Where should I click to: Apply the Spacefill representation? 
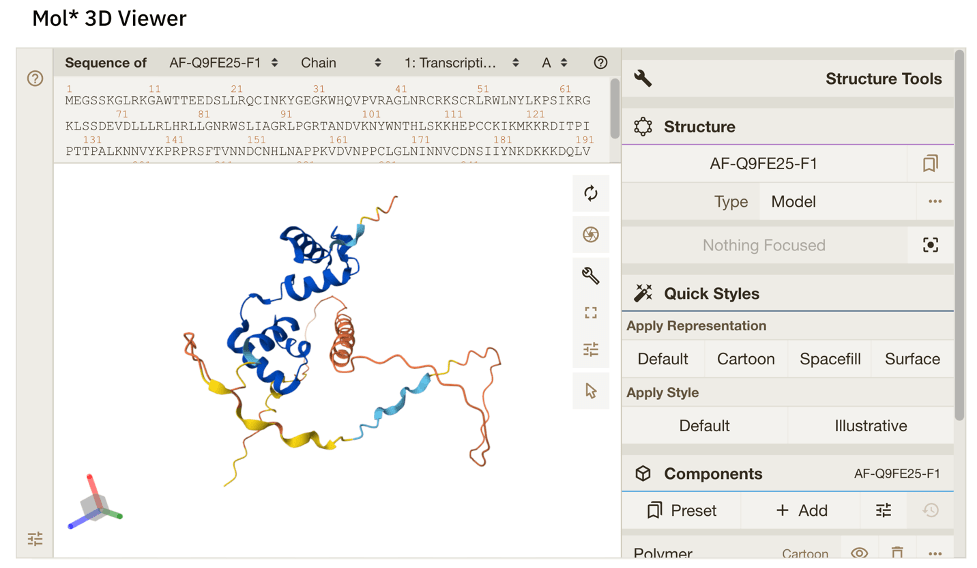(830, 359)
